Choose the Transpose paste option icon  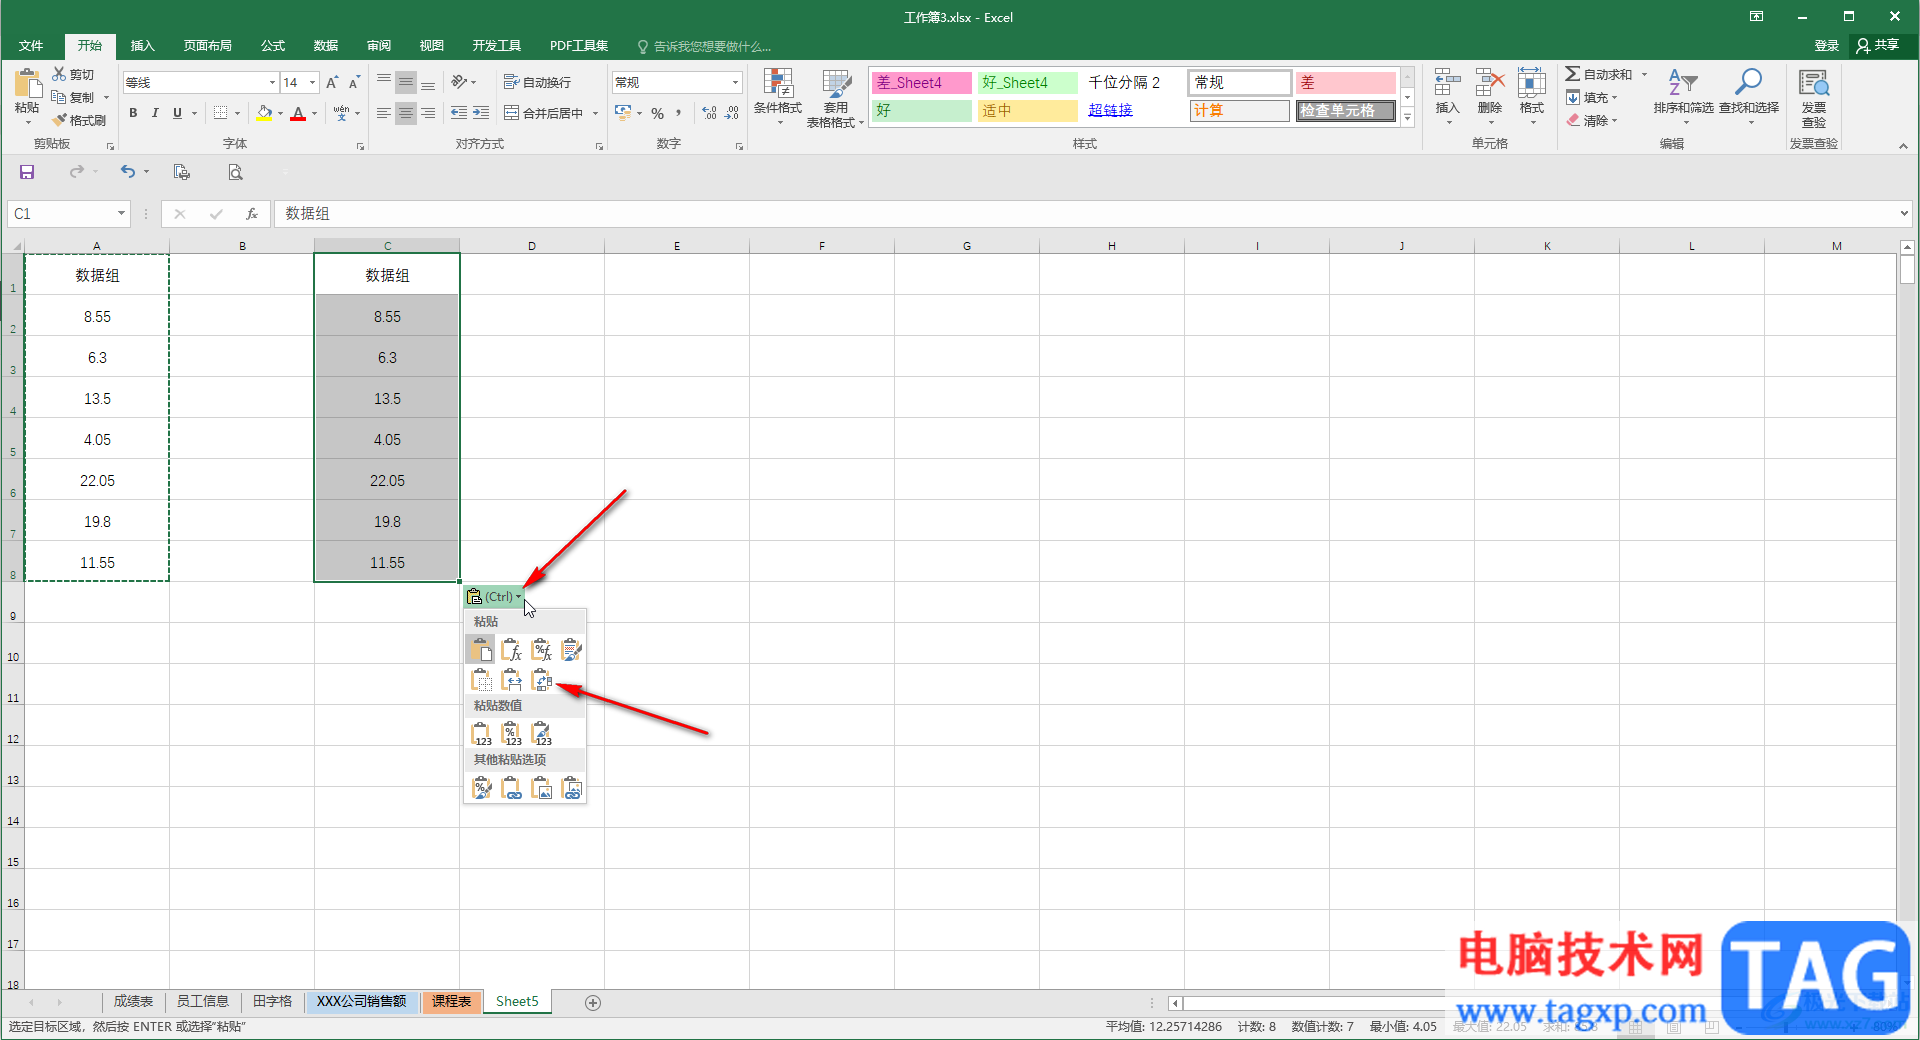[542, 681]
